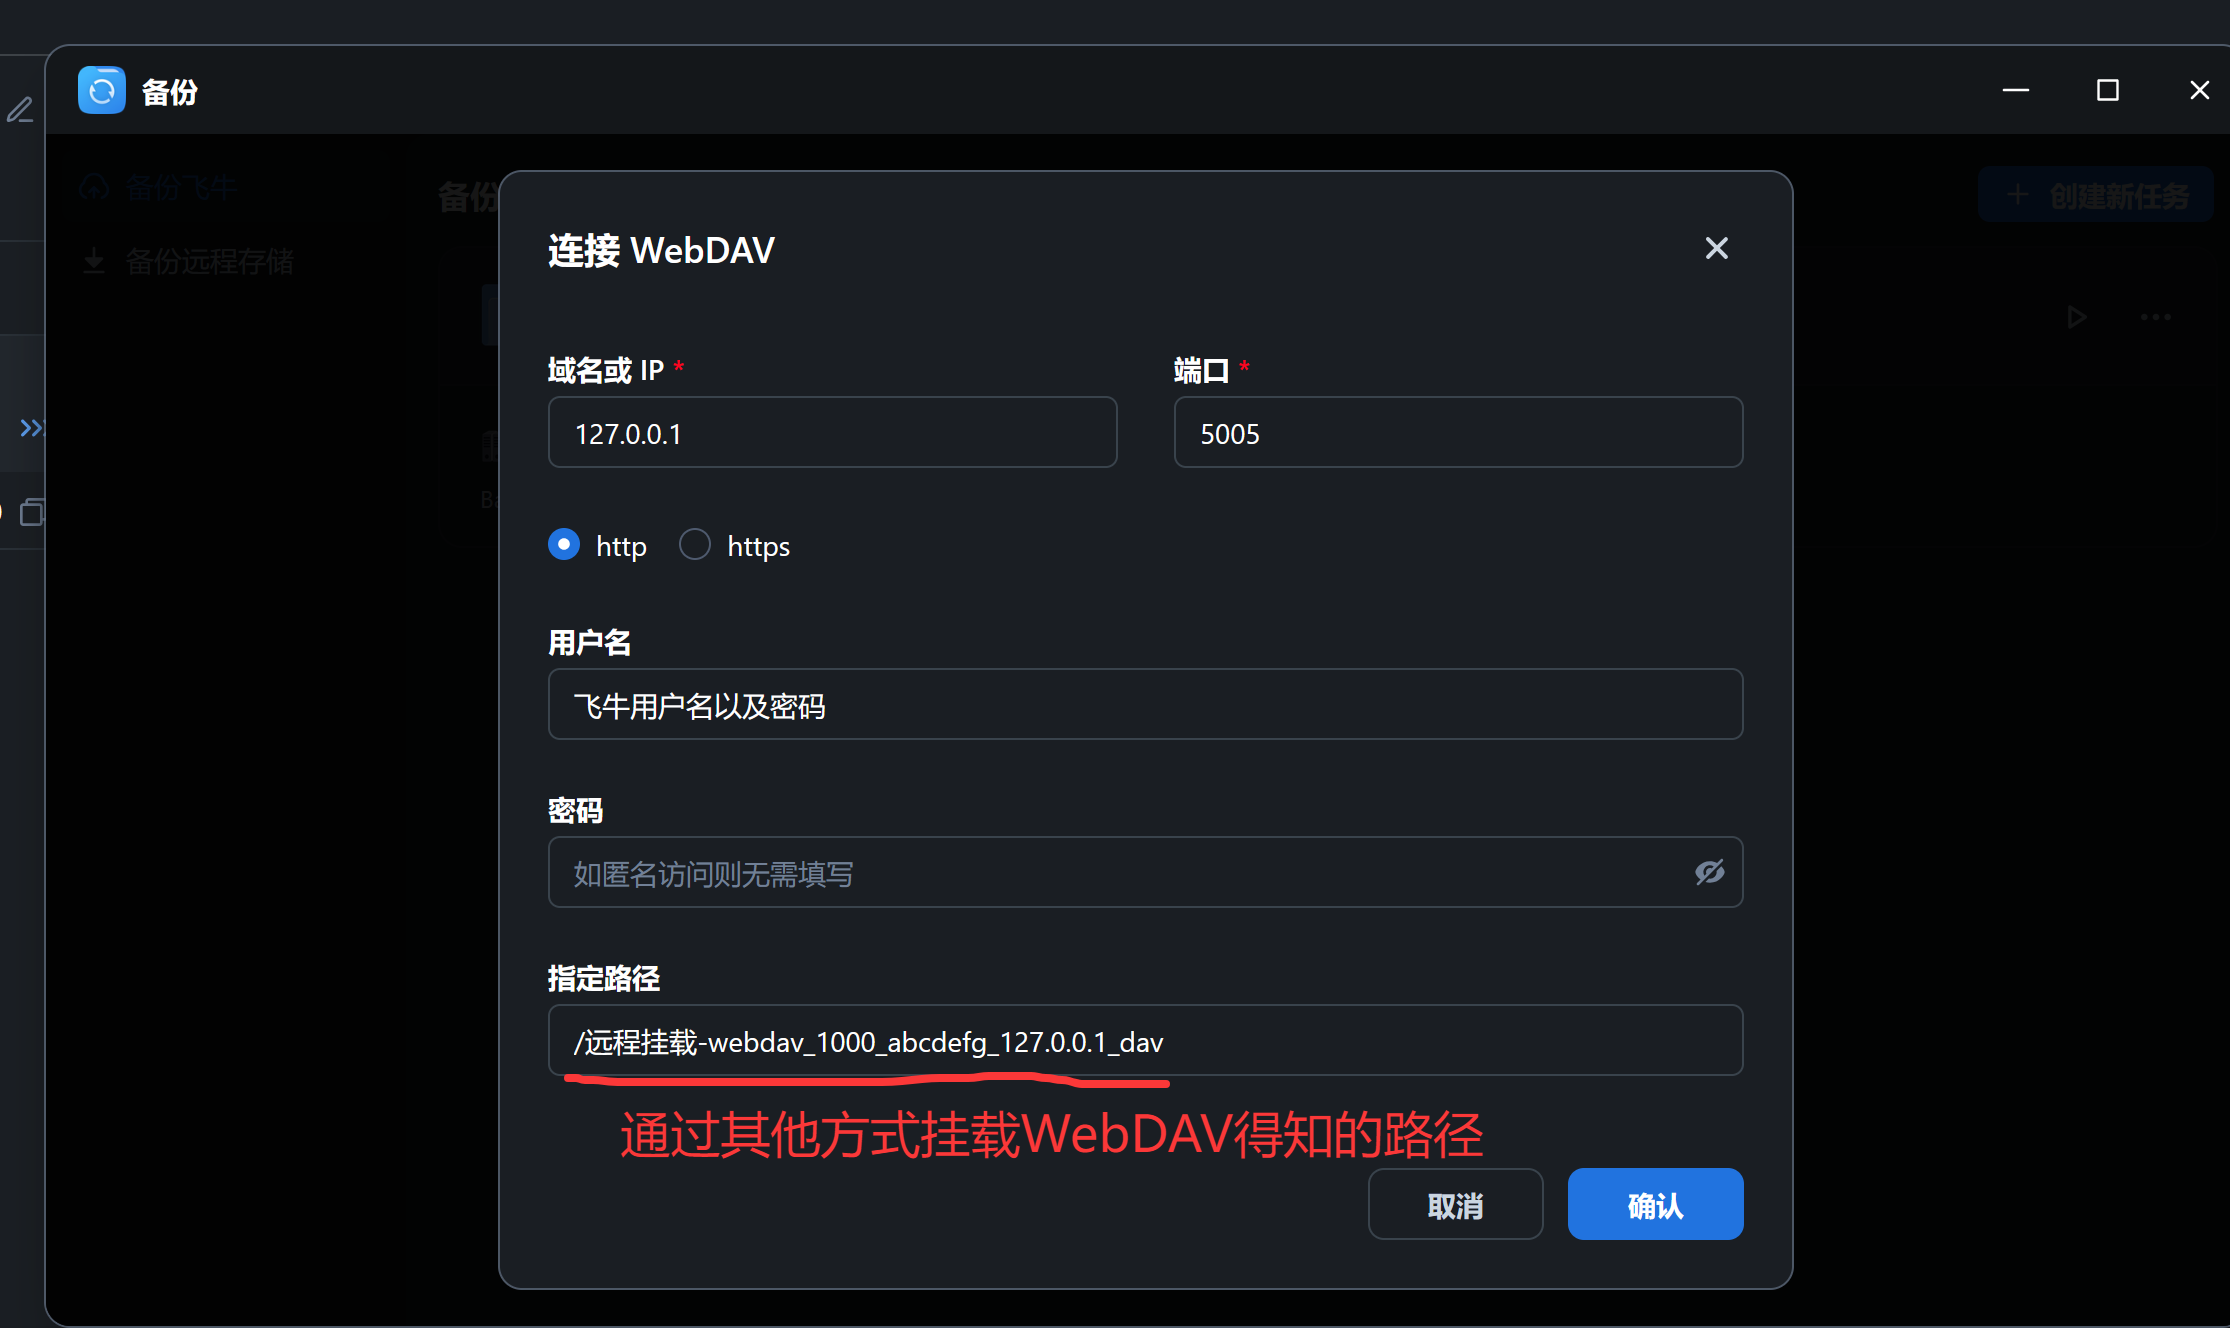The height and width of the screenshot is (1328, 2230).
Task: Click the Backup app icon in title bar
Action: [101, 91]
